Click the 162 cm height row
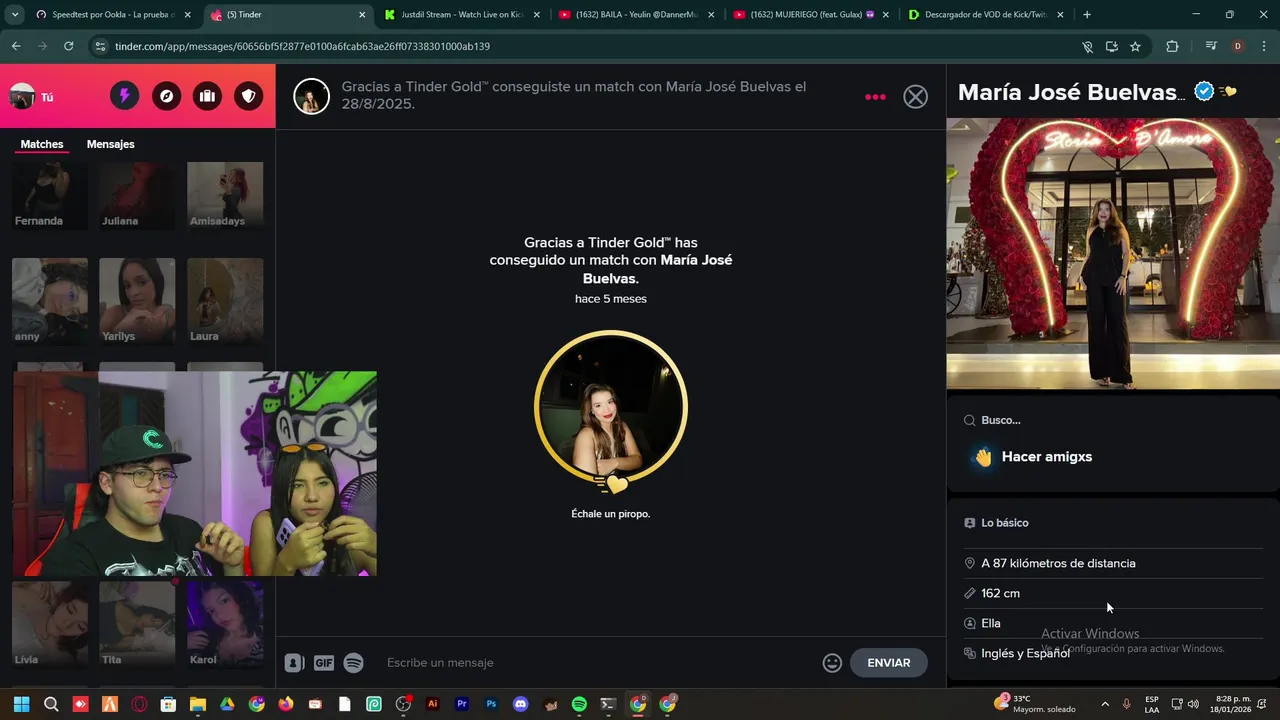1280x720 pixels. coord(1113,593)
